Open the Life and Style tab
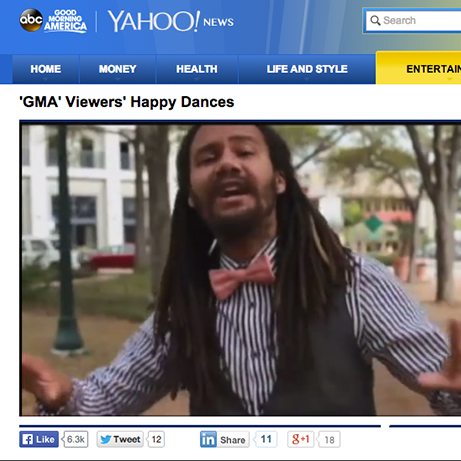This screenshot has width=461, height=461. tap(307, 69)
